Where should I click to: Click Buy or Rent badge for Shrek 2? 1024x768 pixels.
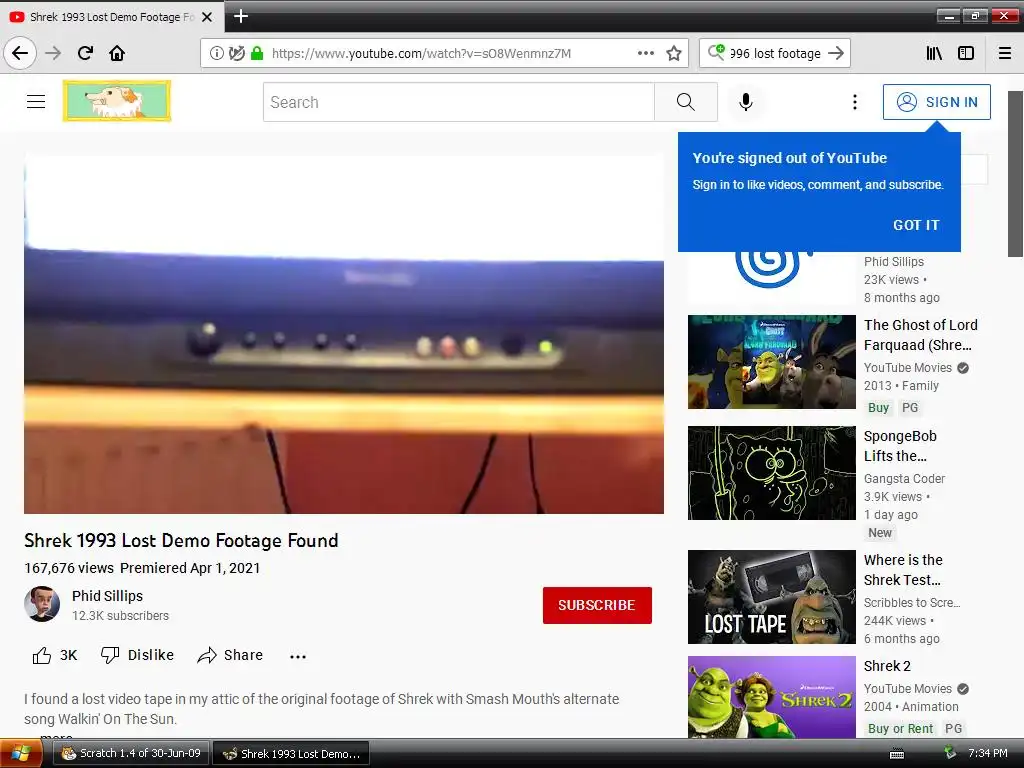[x=901, y=728]
